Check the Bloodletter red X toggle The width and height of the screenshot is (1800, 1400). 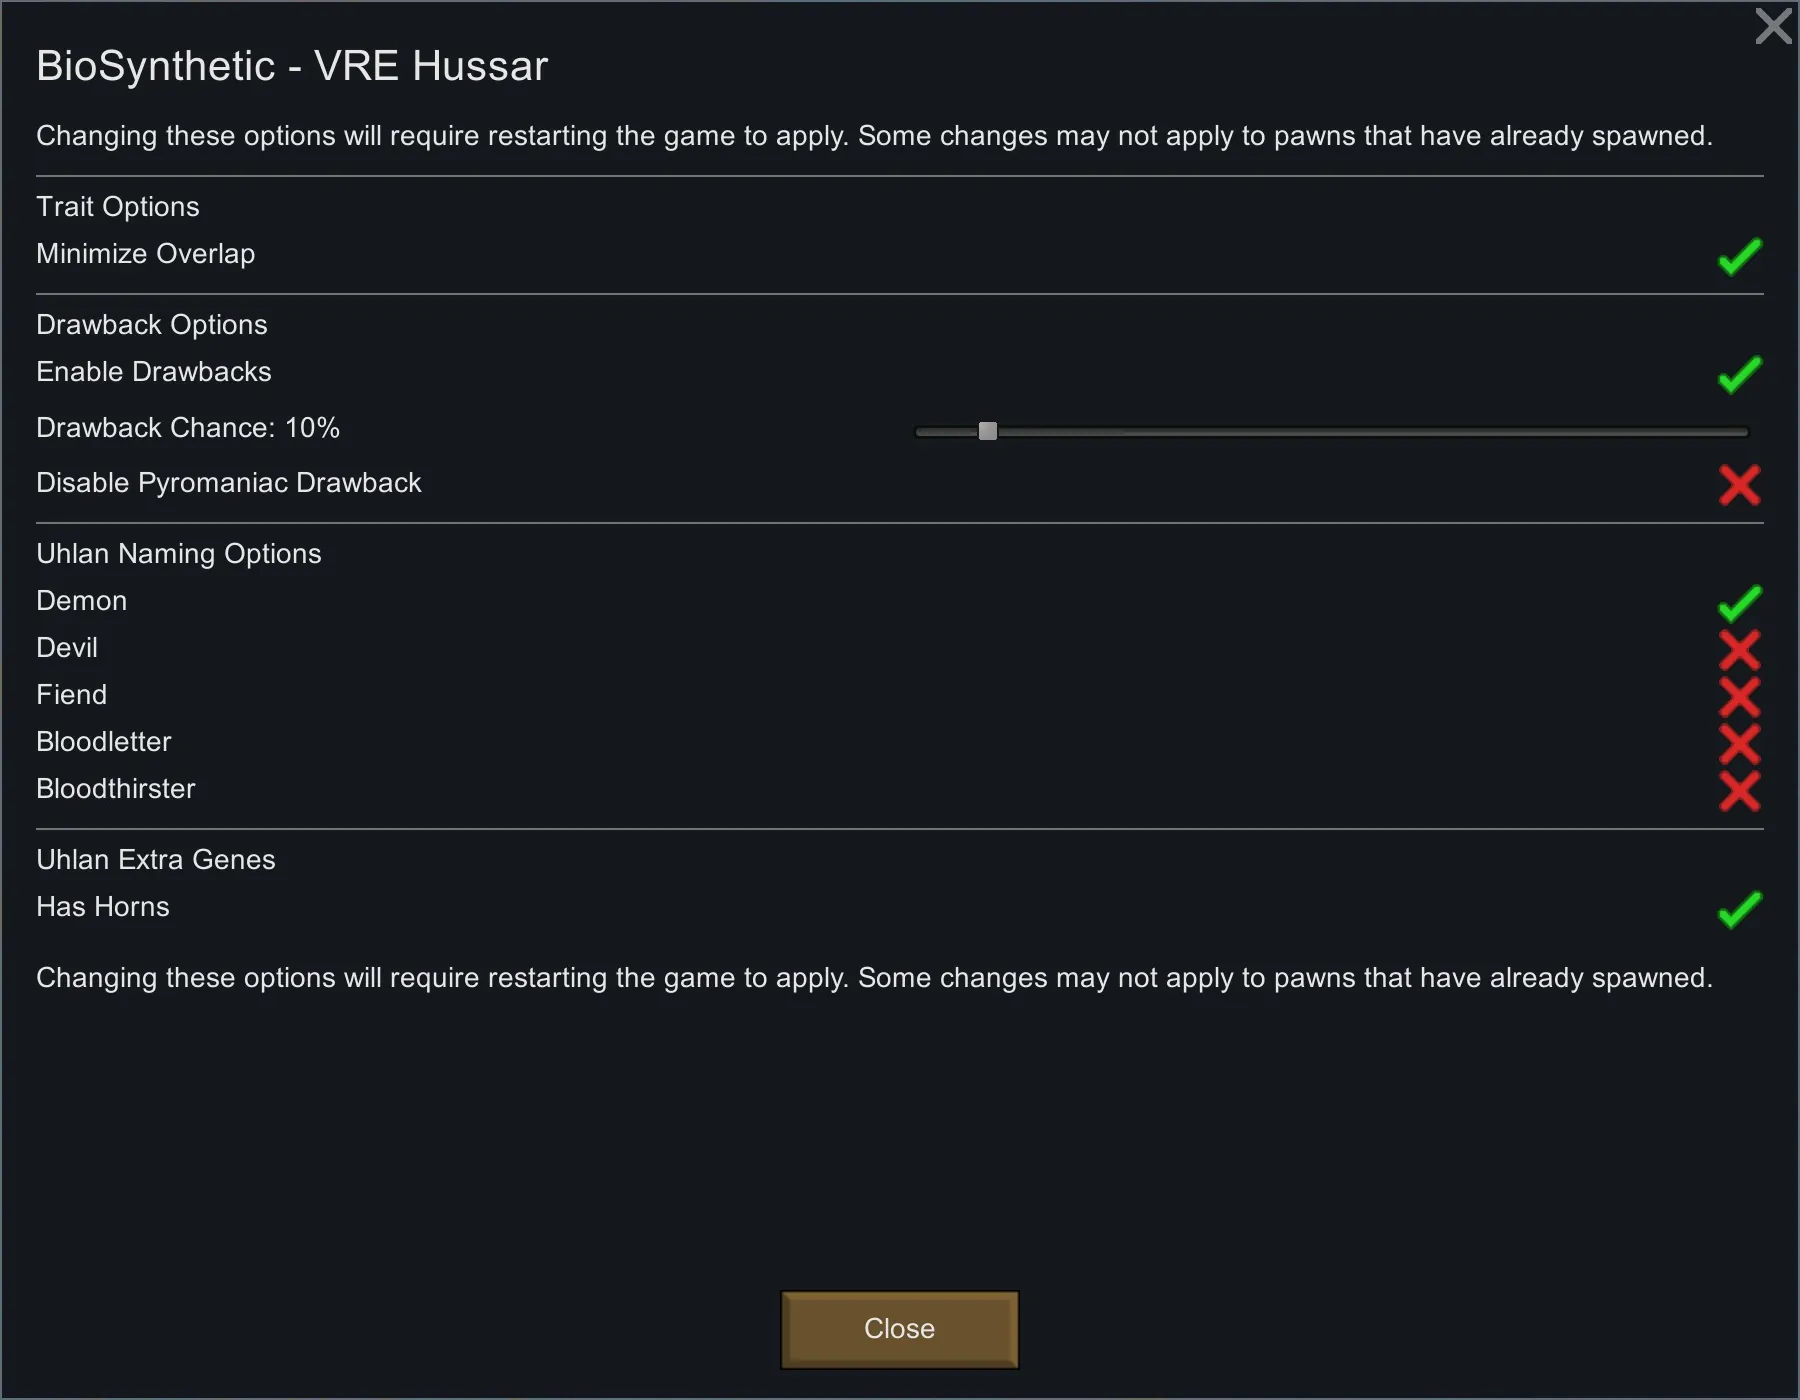click(1739, 744)
